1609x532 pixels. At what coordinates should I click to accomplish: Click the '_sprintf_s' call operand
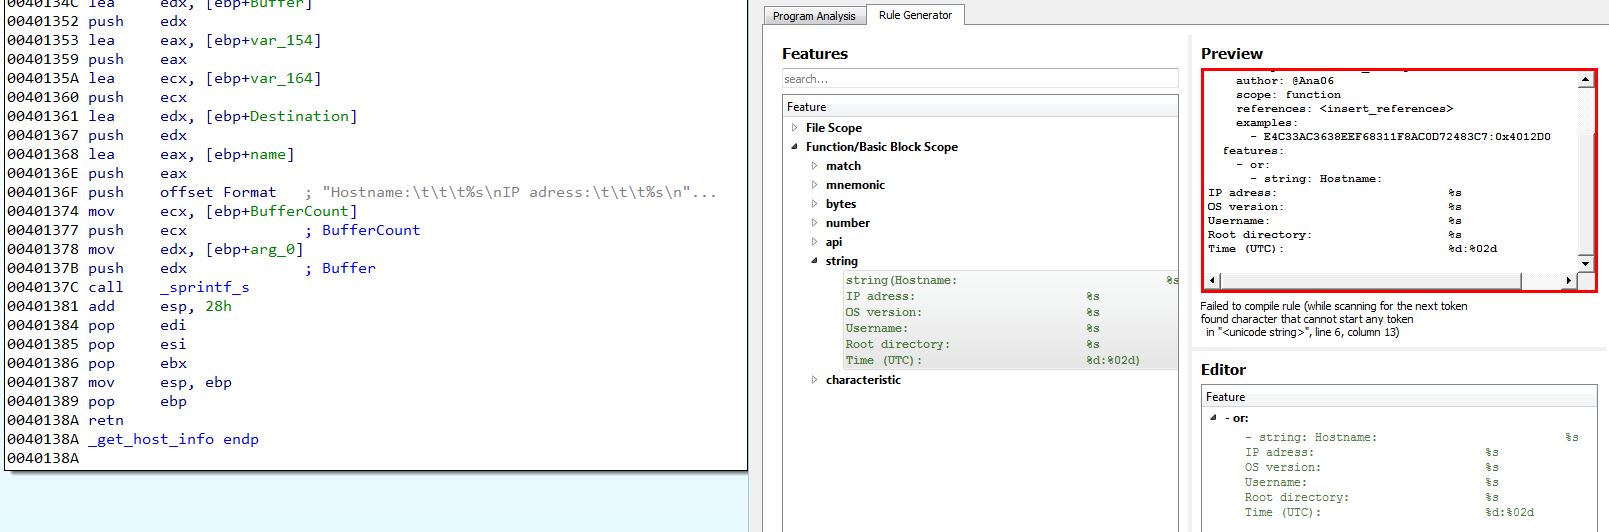click(x=205, y=287)
